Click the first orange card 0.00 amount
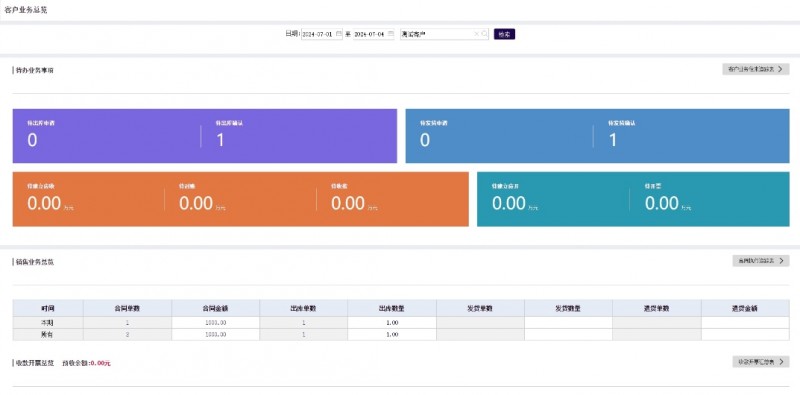The image size is (800, 395). pos(44,204)
